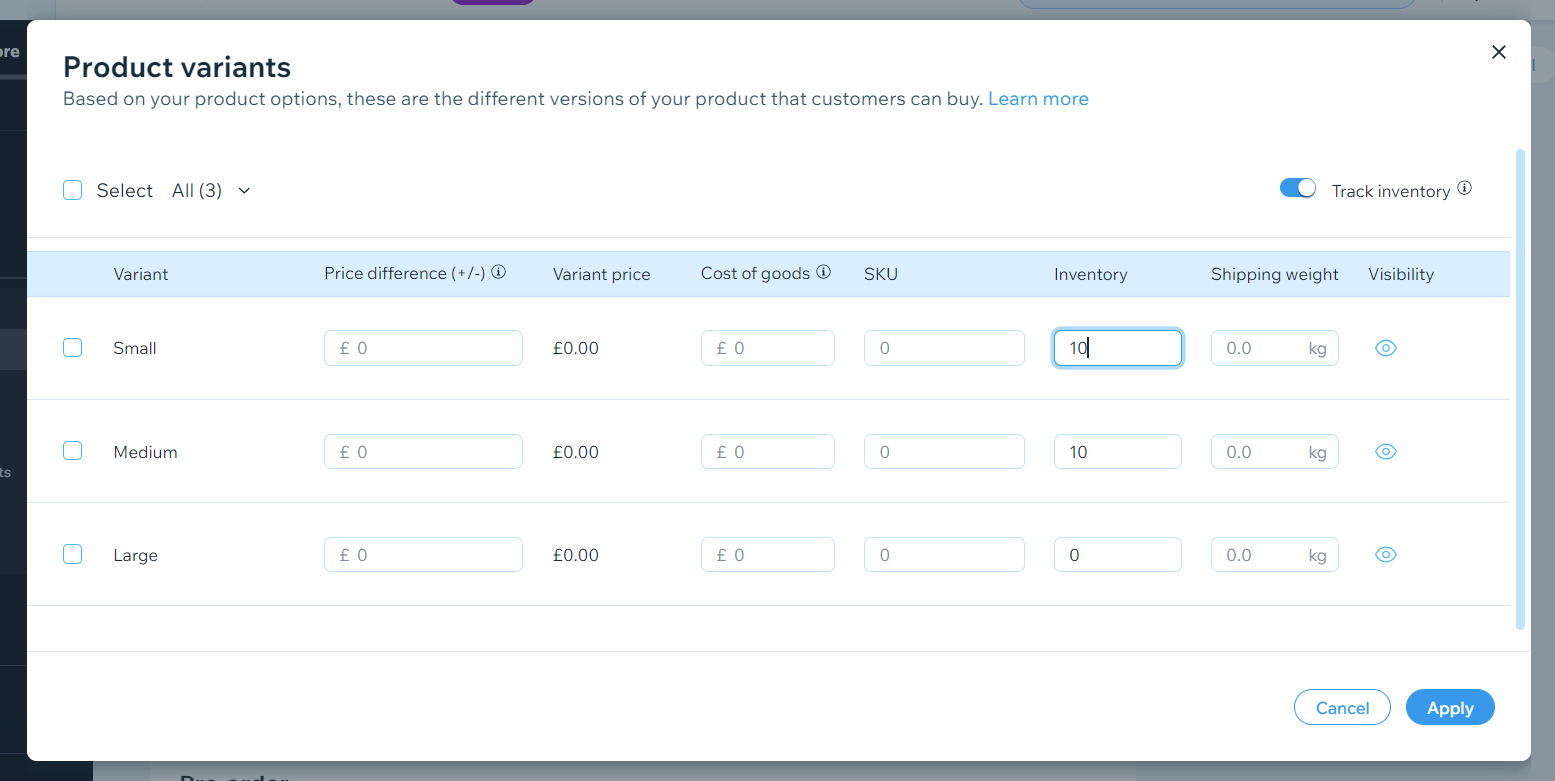Select the Medium variant's row checkbox

pyautogui.click(x=72, y=450)
